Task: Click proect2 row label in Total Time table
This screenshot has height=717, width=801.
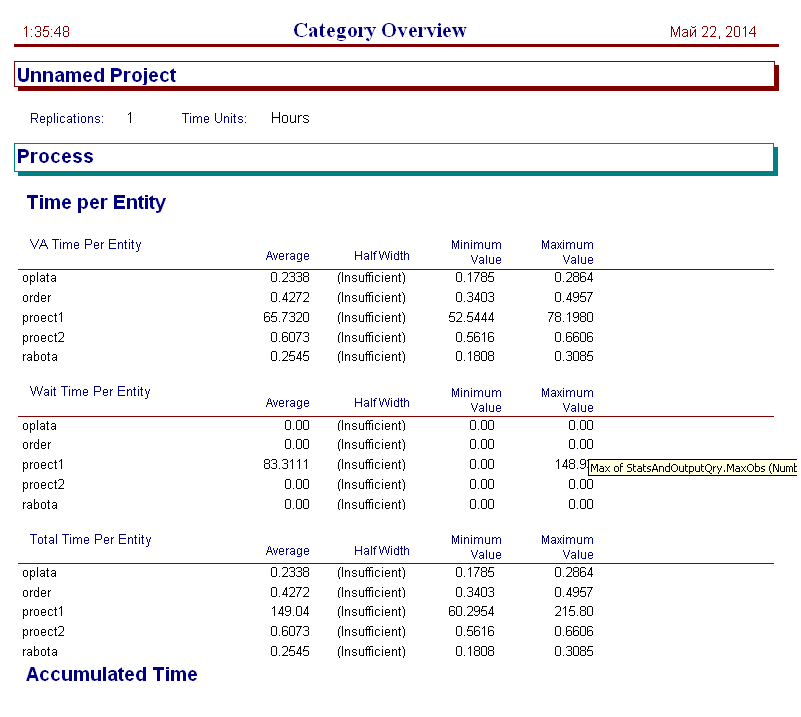Action: (x=43, y=632)
